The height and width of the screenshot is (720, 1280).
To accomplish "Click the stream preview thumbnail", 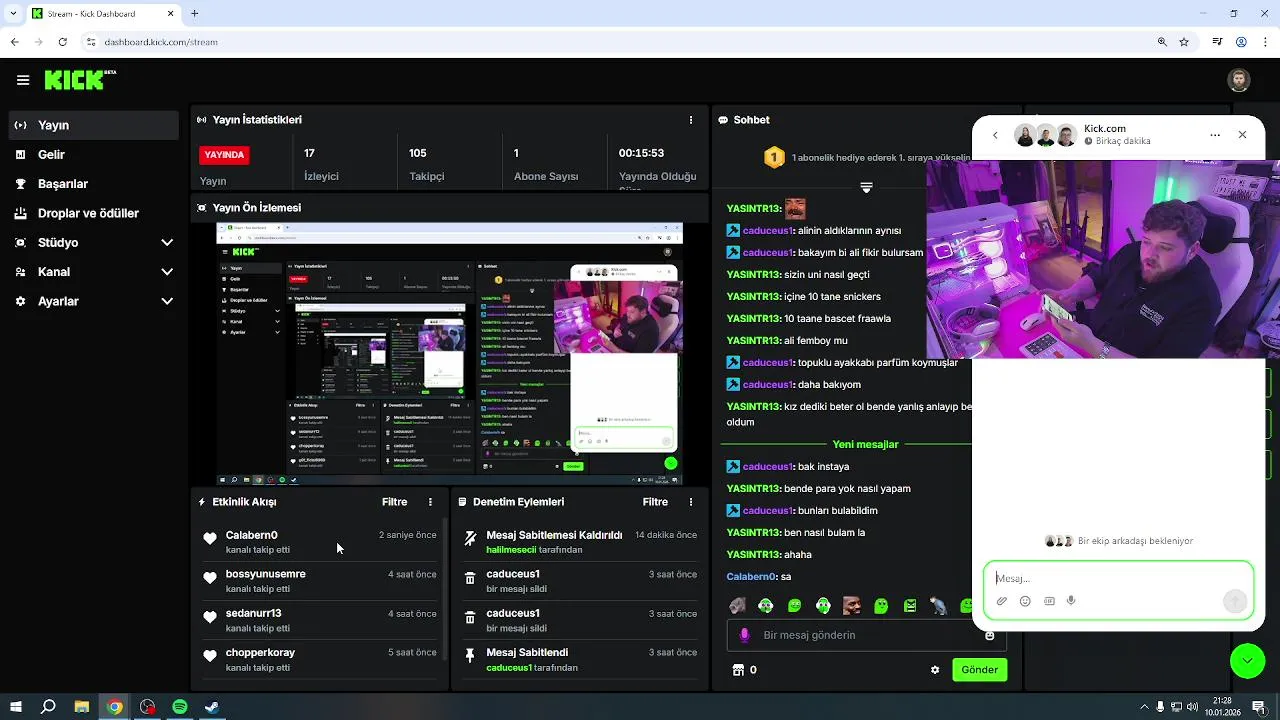I will (450, 354).
